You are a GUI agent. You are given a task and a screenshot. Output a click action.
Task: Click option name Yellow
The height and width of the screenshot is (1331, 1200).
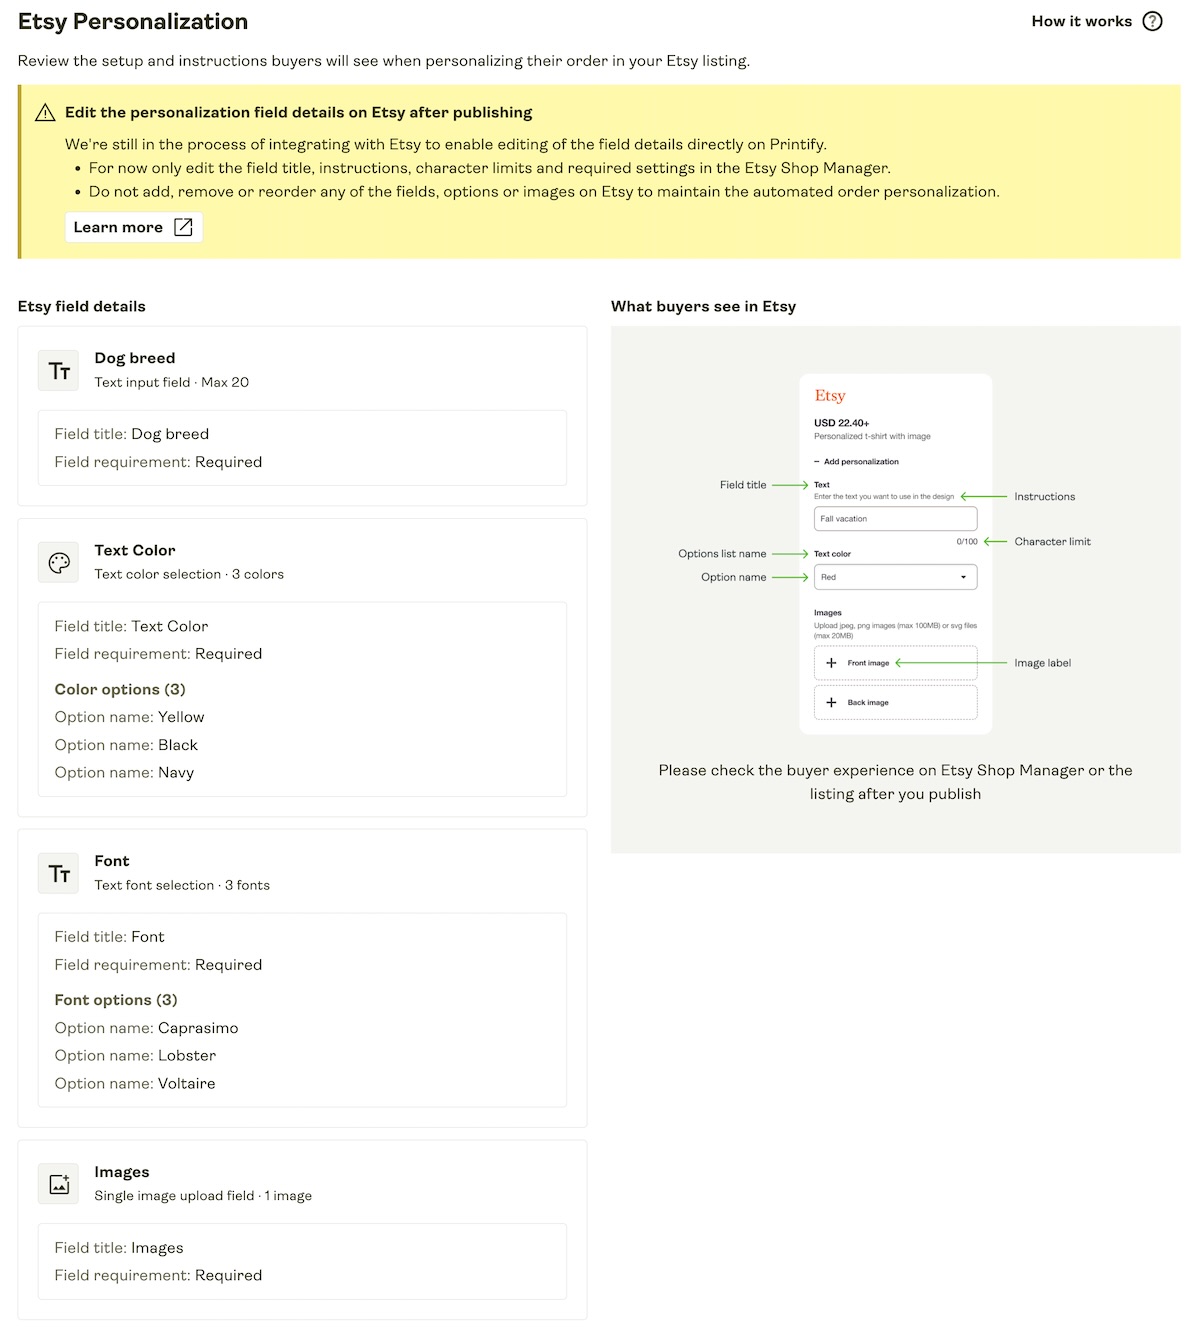181,717
